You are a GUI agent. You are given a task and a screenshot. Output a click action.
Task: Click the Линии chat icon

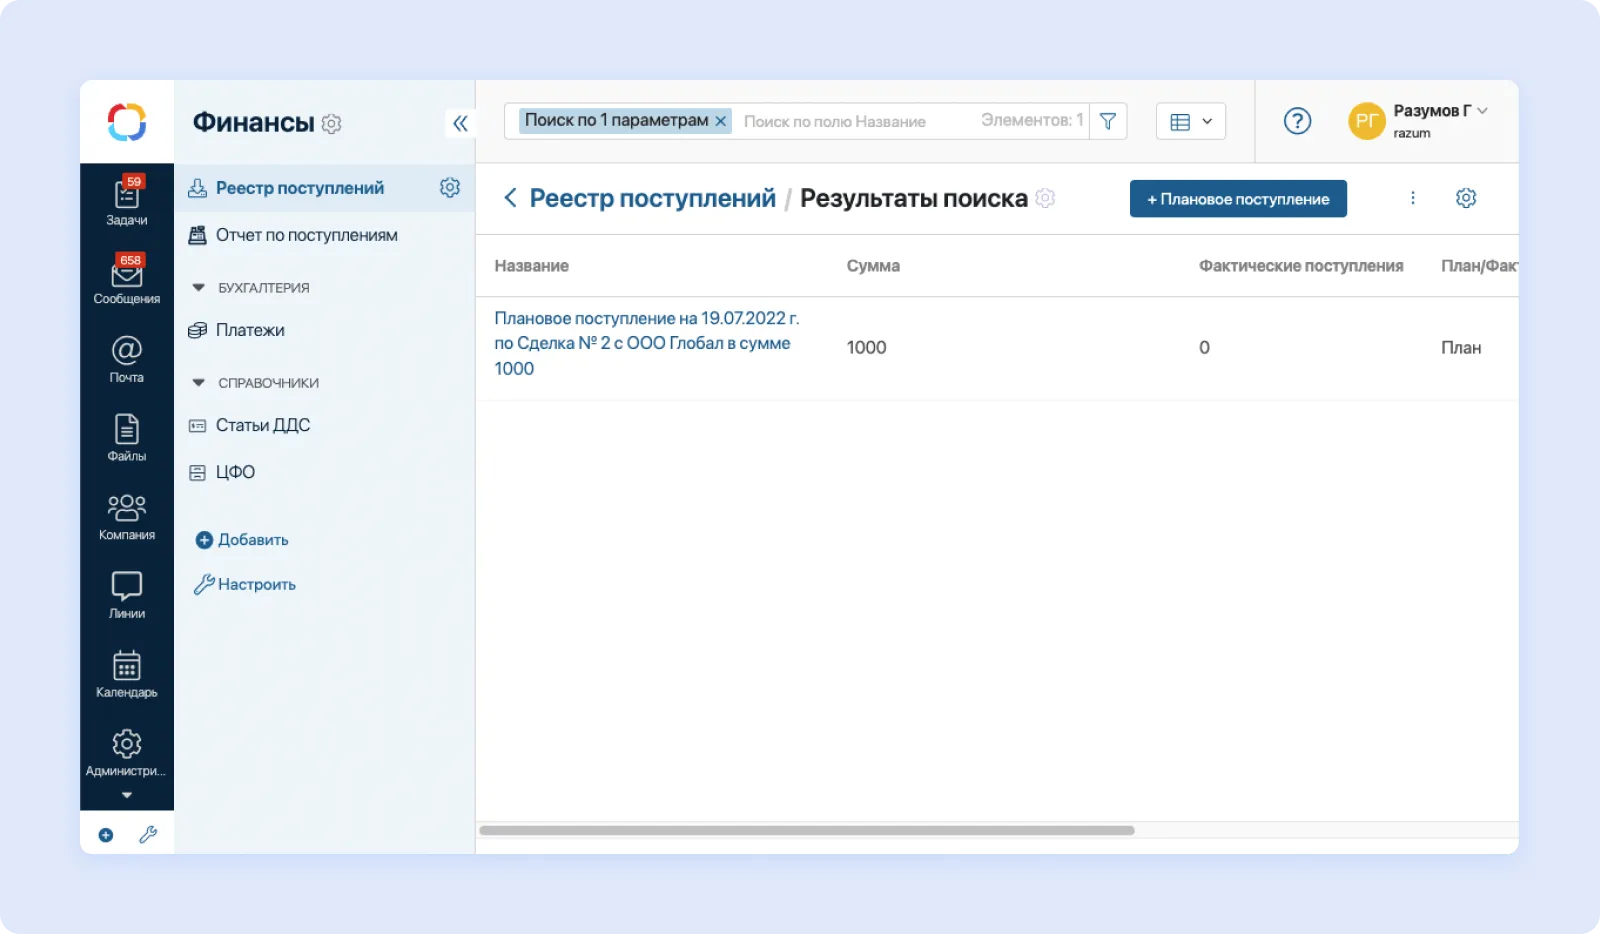(126, 595)
